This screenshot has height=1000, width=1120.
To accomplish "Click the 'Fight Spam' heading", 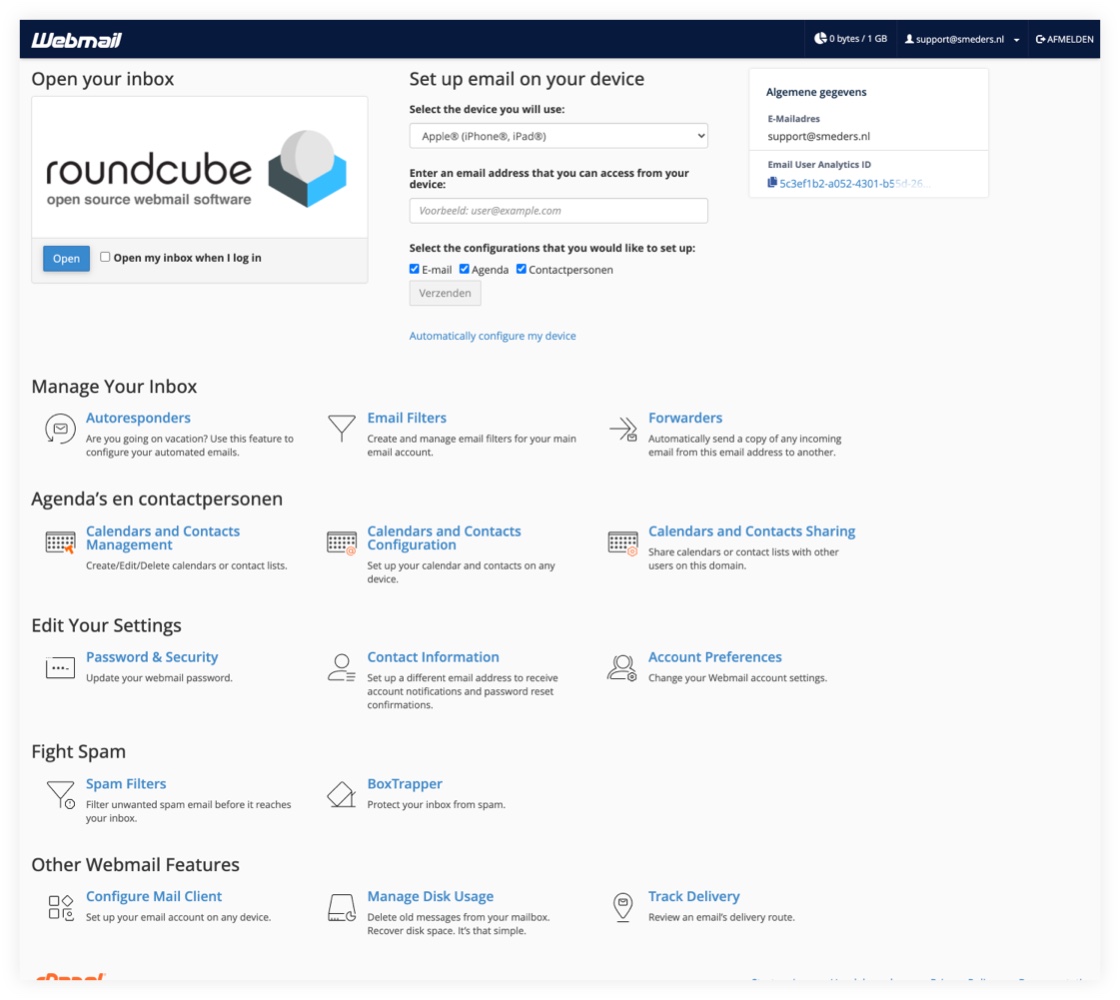I will (79, 751).
